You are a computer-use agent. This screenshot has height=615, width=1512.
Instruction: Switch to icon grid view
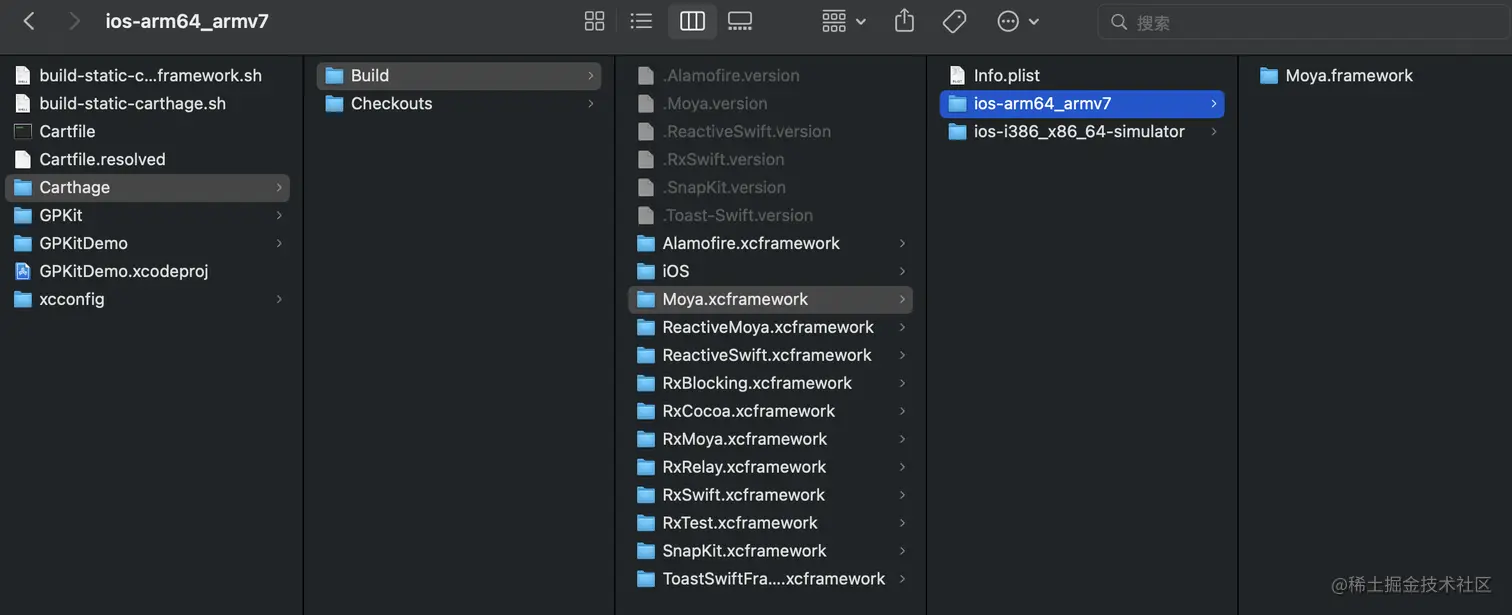(594, 21)
